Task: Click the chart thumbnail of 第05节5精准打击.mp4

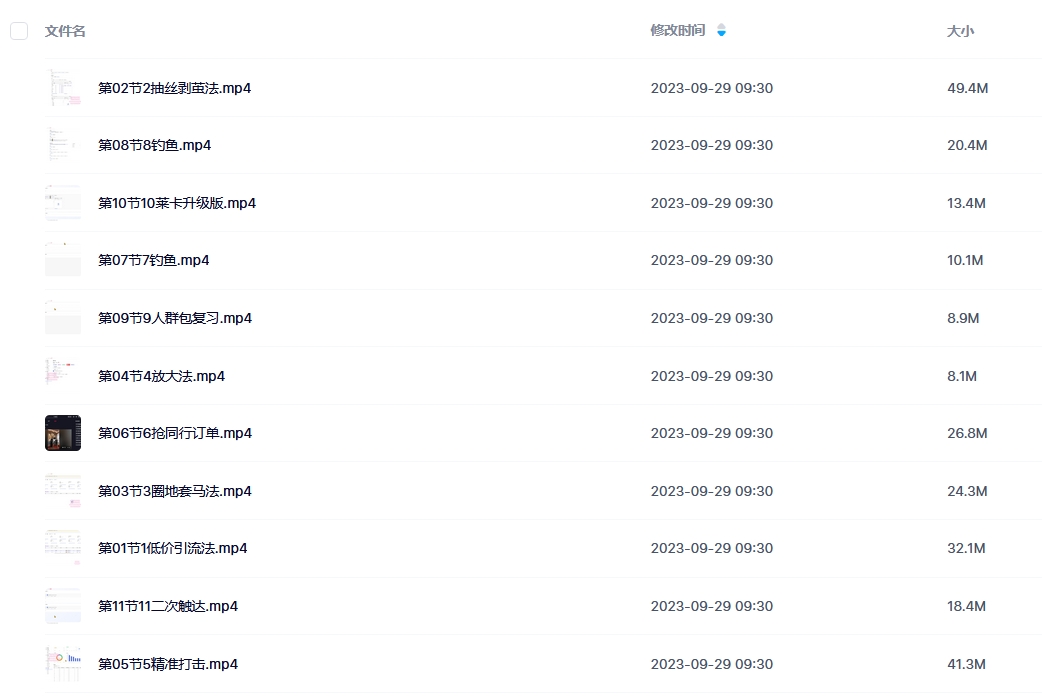Action: pyautogui.click(x=63, y=663)
